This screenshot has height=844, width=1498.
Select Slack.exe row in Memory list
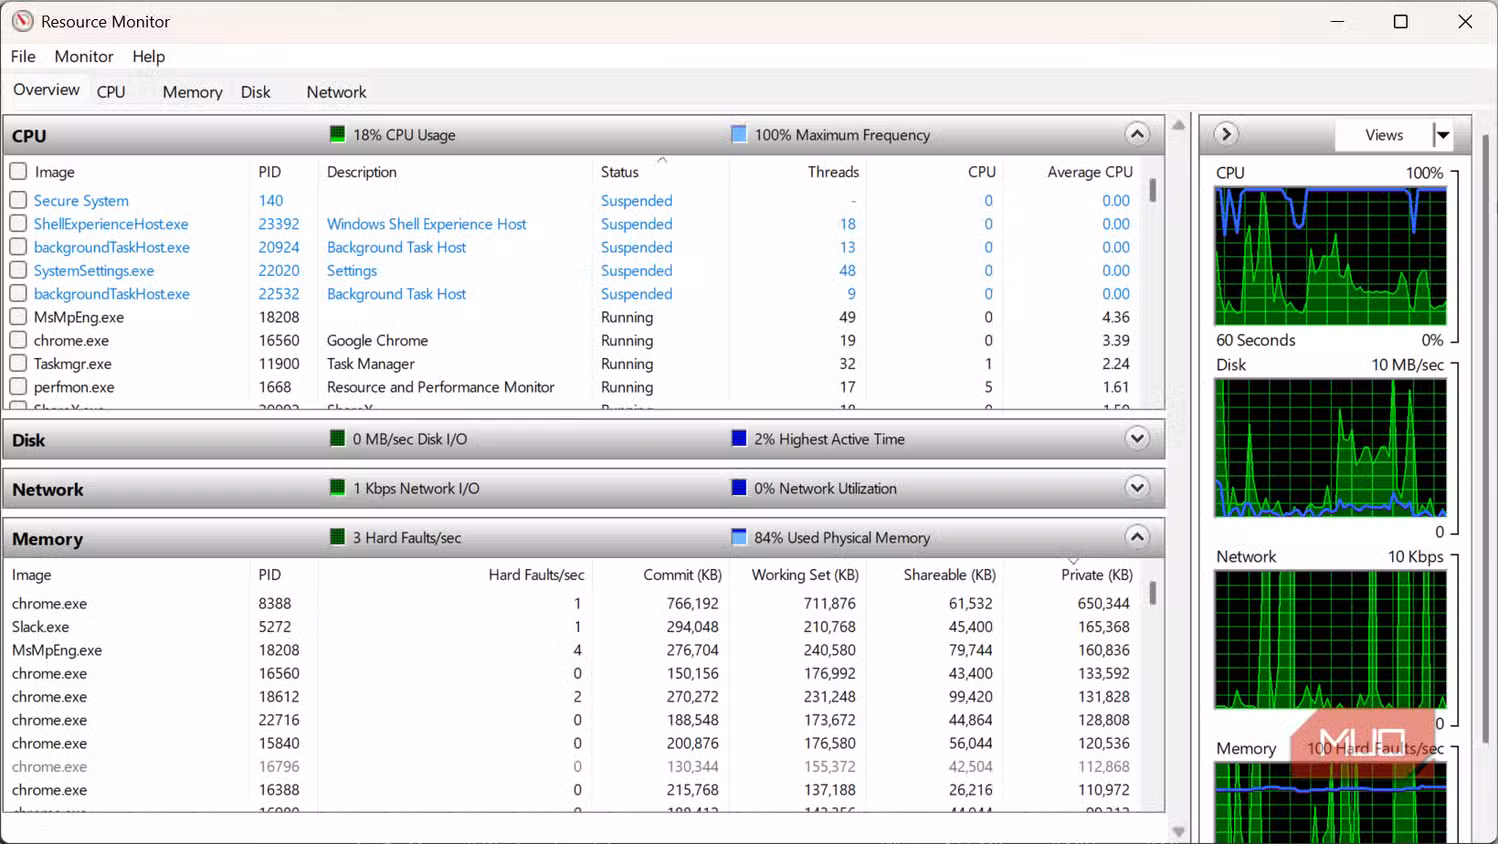tap(573, 627)
